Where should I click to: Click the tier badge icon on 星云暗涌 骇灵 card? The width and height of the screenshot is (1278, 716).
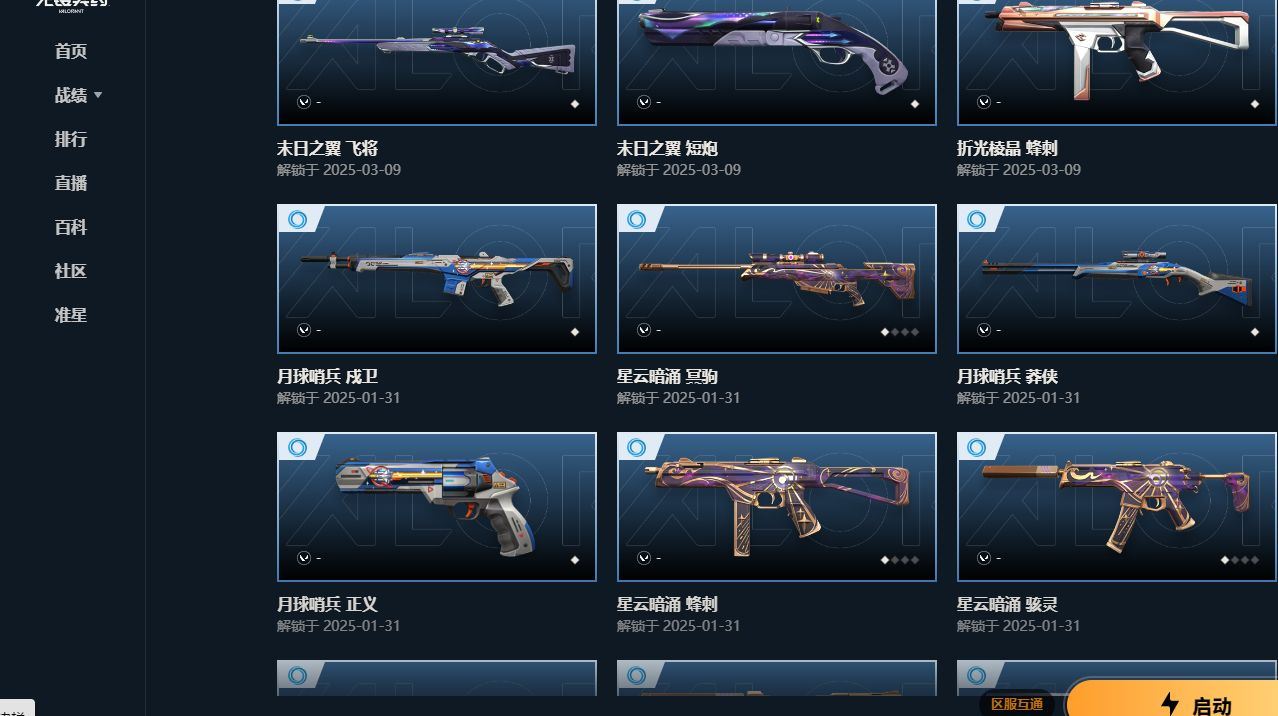point(977,447)
